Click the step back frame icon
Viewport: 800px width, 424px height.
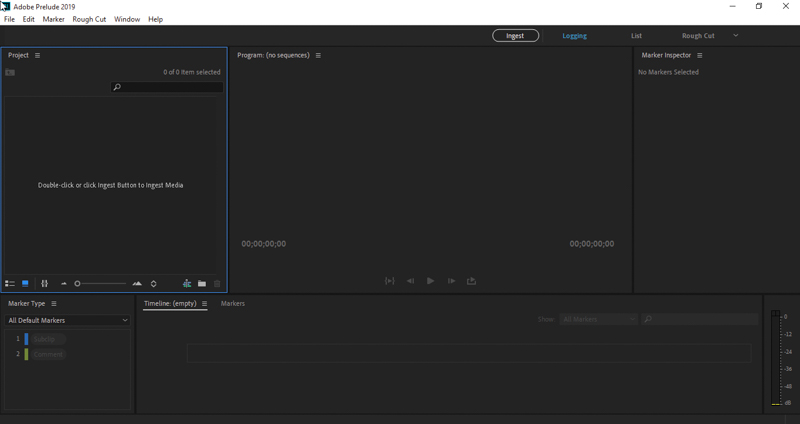coord(410,281)
